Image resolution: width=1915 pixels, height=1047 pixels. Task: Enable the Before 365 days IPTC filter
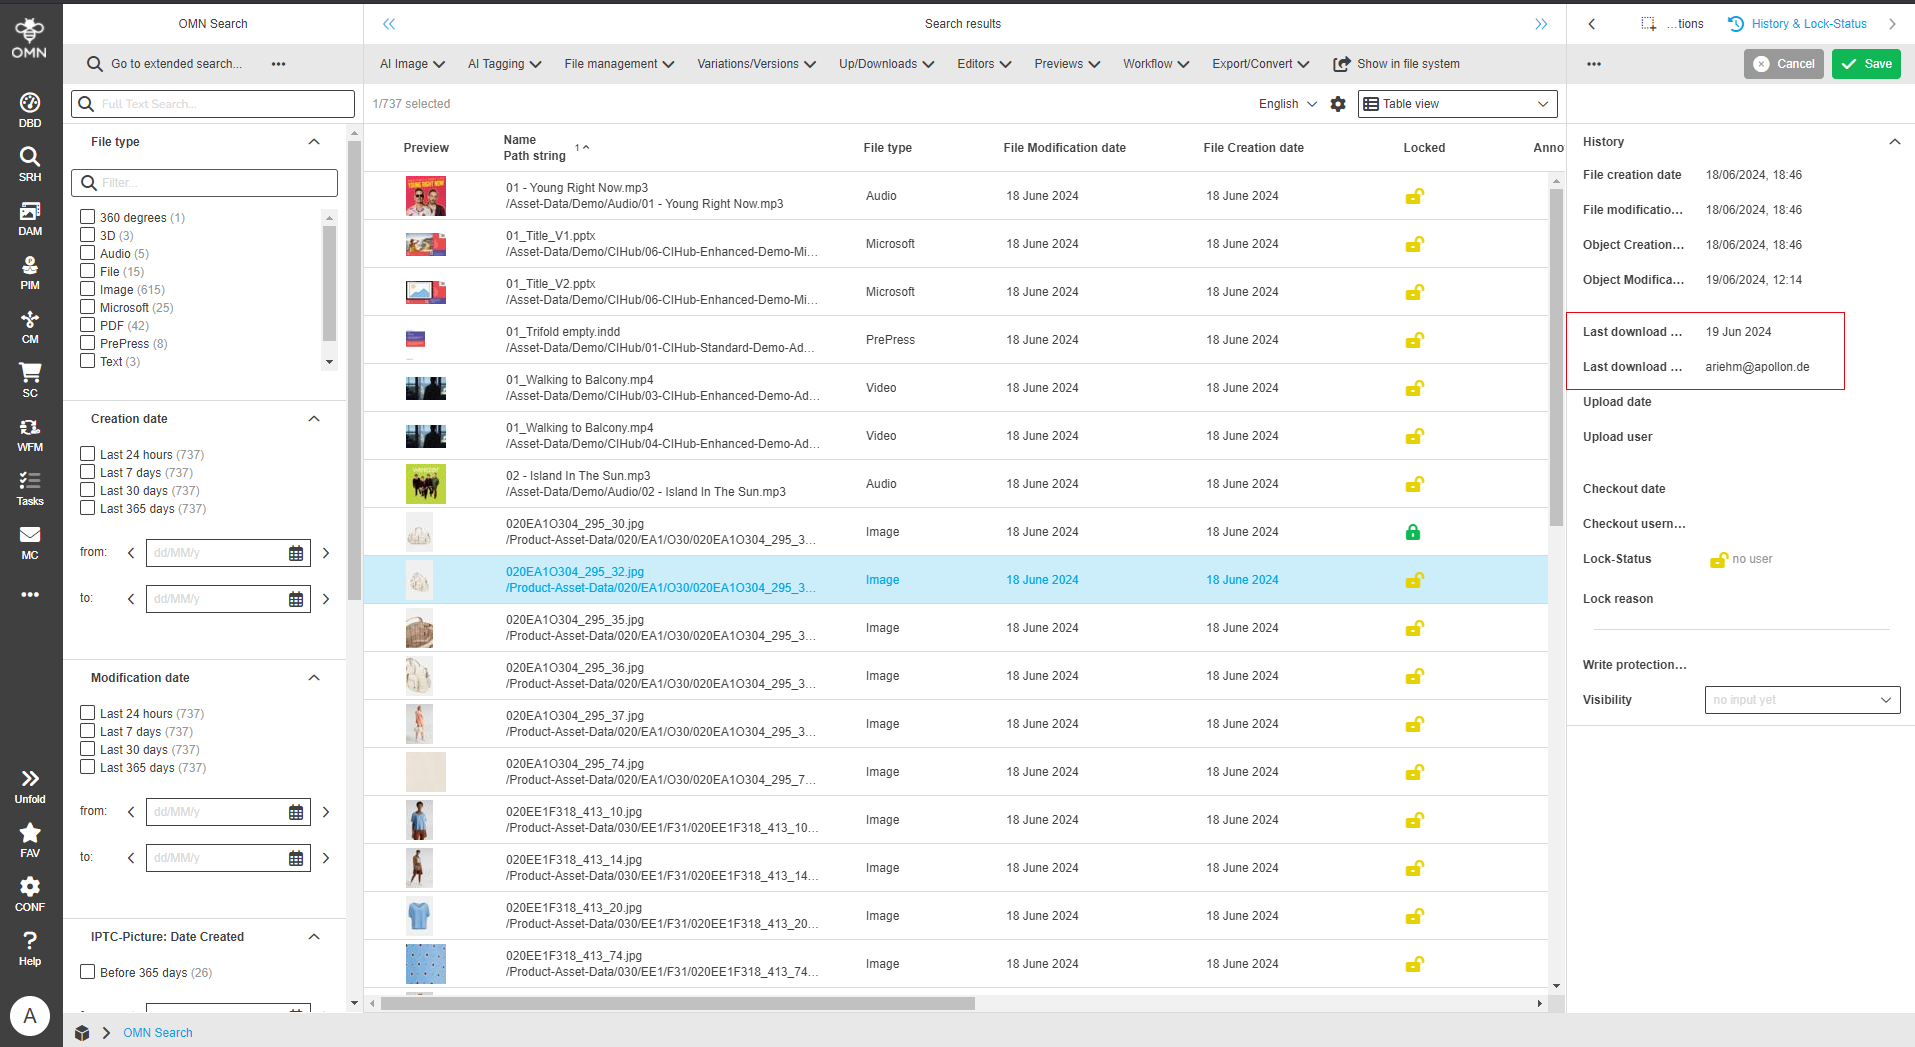point(87,971)
